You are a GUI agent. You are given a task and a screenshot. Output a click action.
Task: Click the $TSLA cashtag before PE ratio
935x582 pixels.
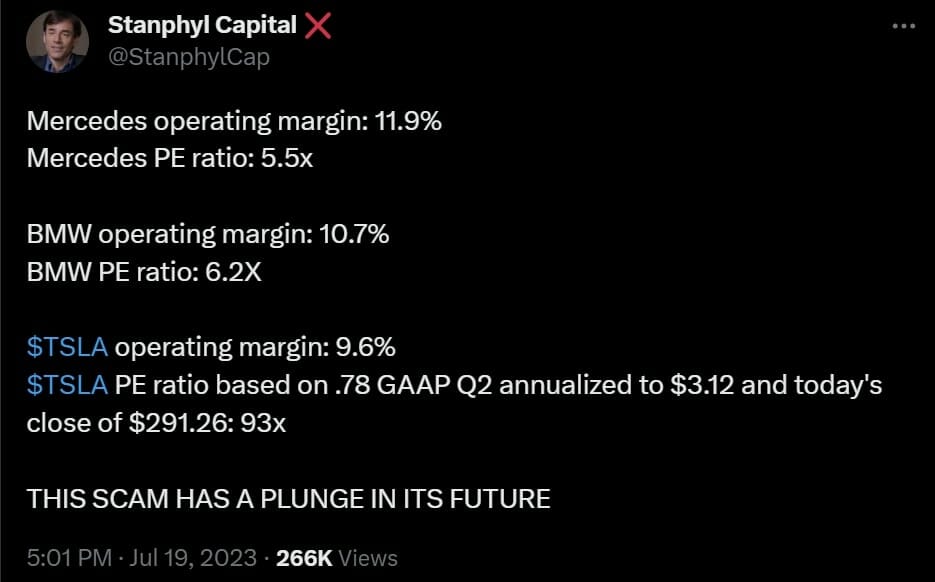(67, 385)
